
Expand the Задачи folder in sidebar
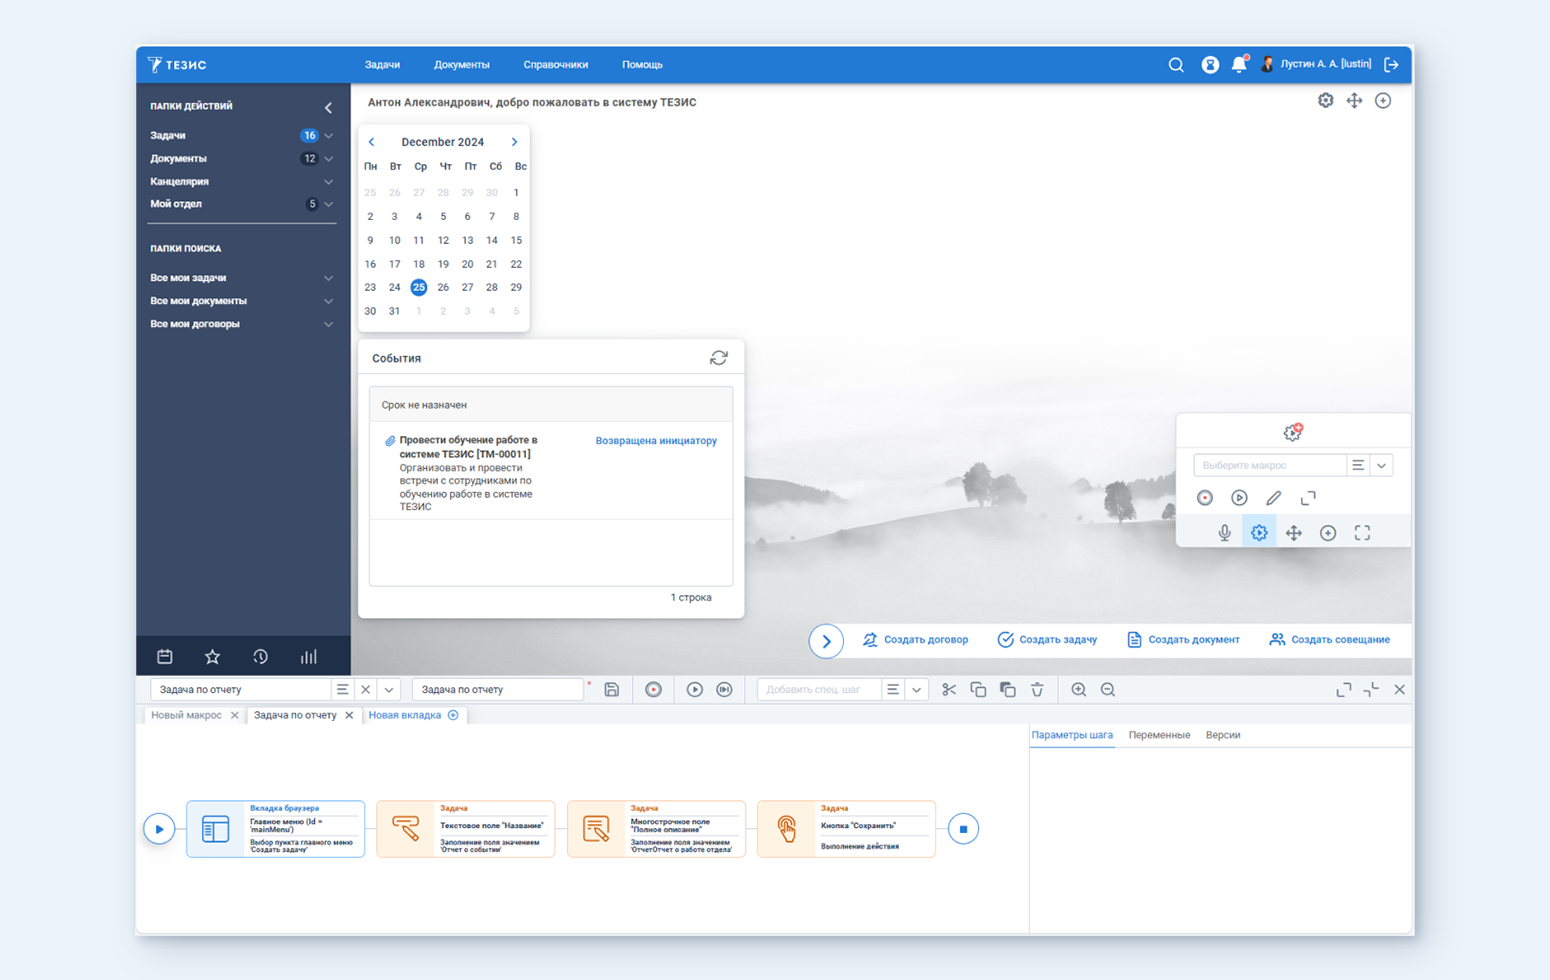(x=328, y=136)
